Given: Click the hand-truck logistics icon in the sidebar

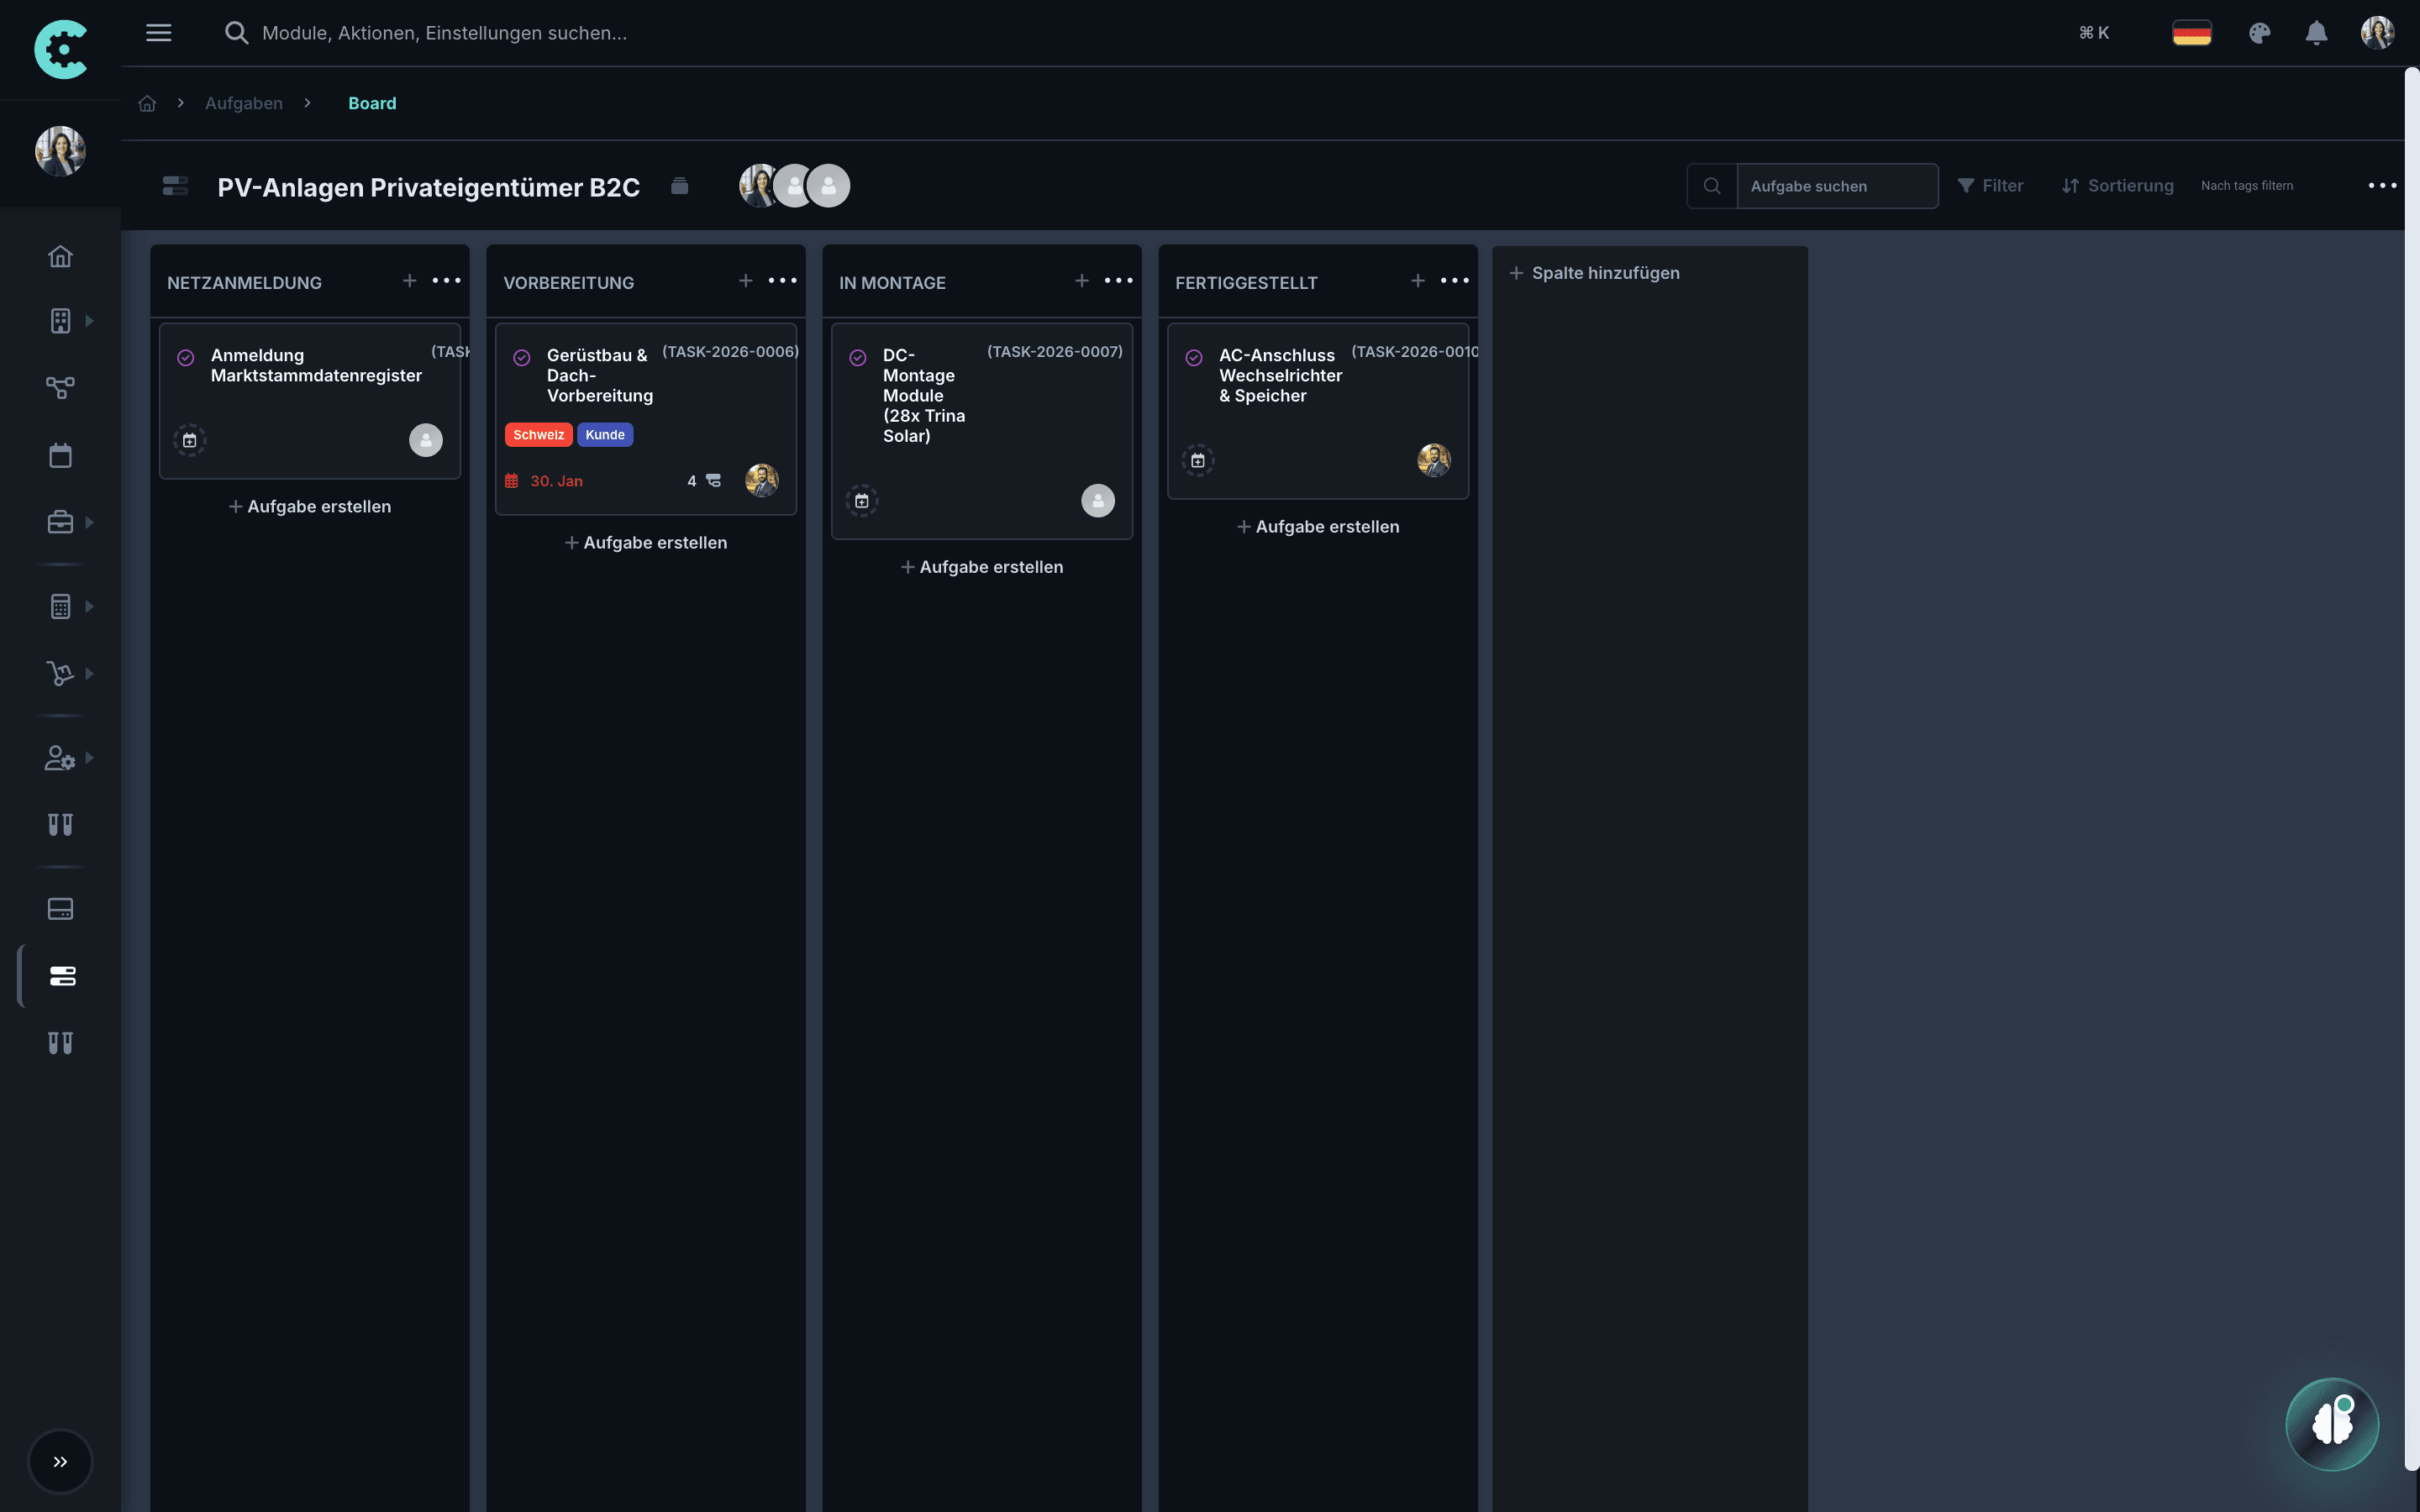Looking at the screenshot, I should point(60,673).
